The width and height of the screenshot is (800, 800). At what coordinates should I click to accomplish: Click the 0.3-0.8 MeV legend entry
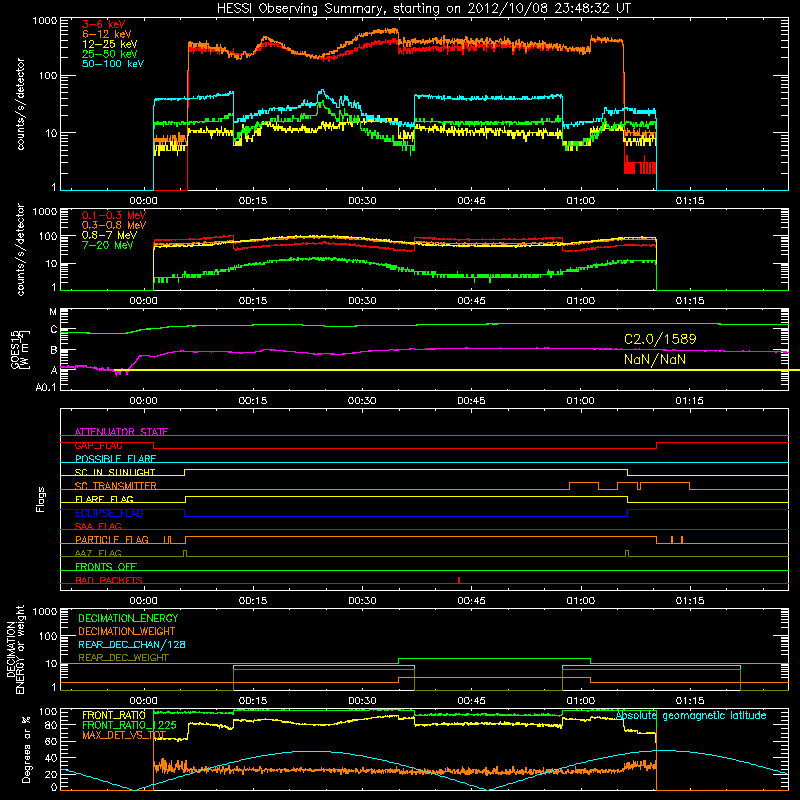(114, 226)
